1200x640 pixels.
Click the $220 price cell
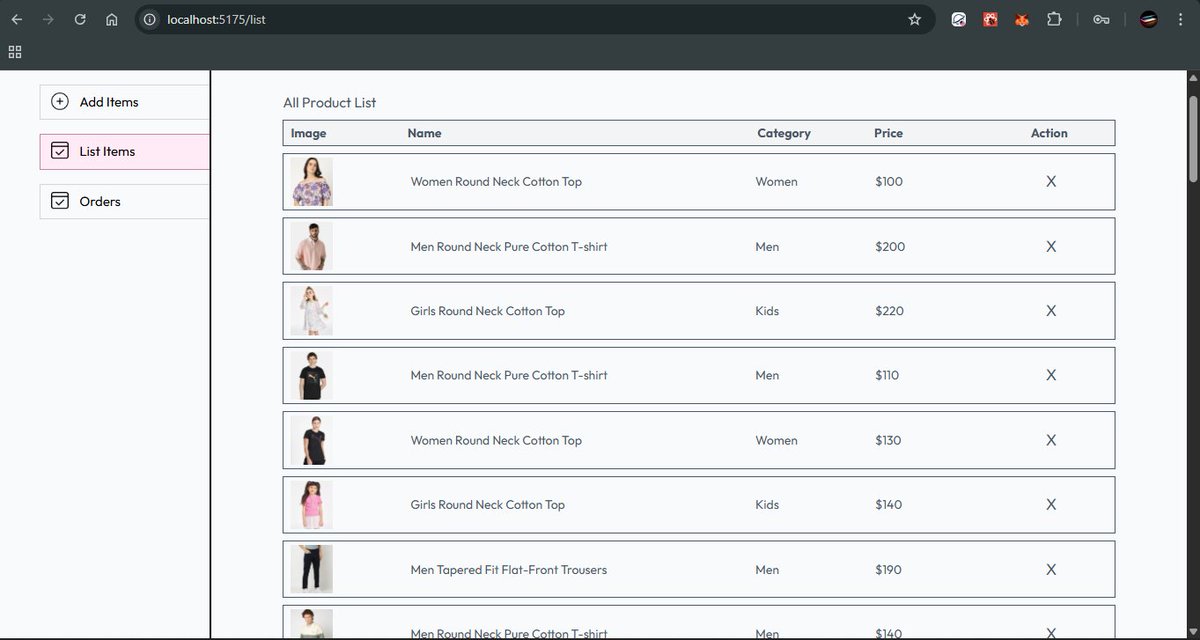[x=889, y=311]
